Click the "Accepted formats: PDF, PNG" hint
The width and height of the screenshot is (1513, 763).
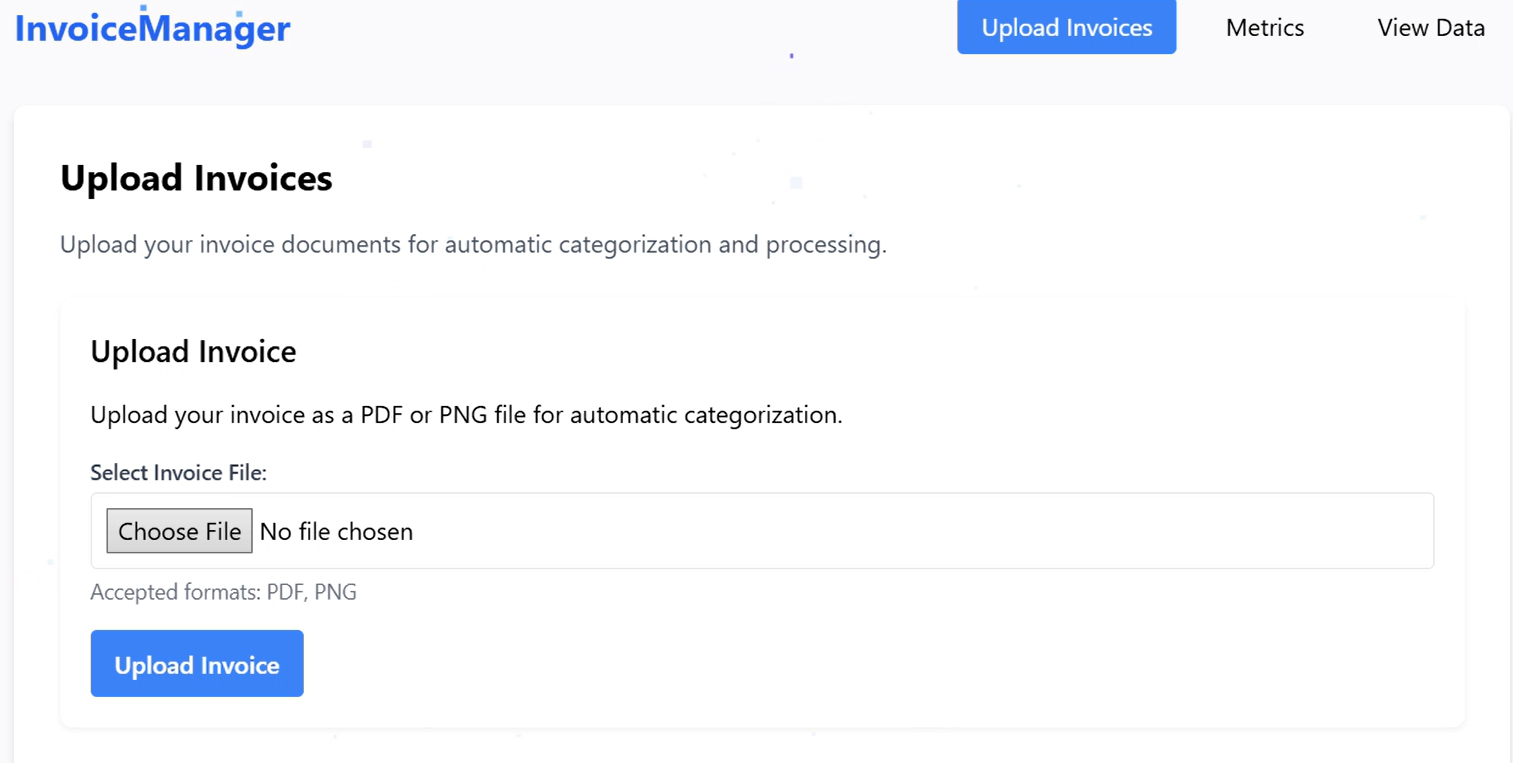(x=223, y=593)
